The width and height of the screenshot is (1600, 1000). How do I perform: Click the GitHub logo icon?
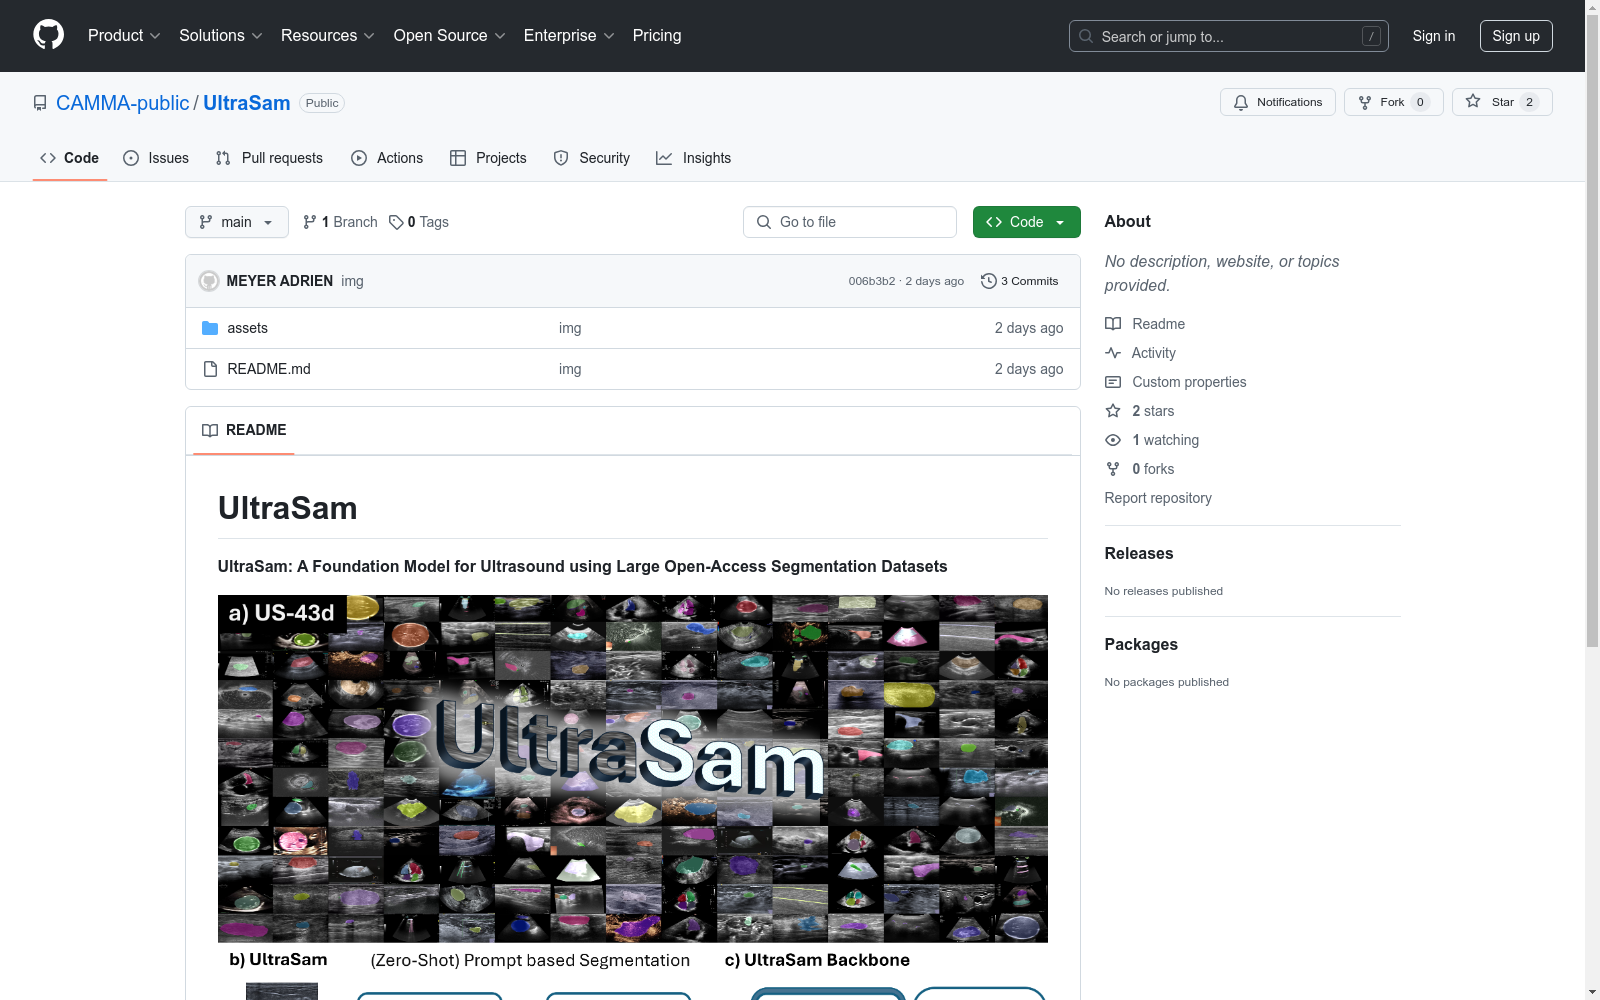click(x=48, y=35)
